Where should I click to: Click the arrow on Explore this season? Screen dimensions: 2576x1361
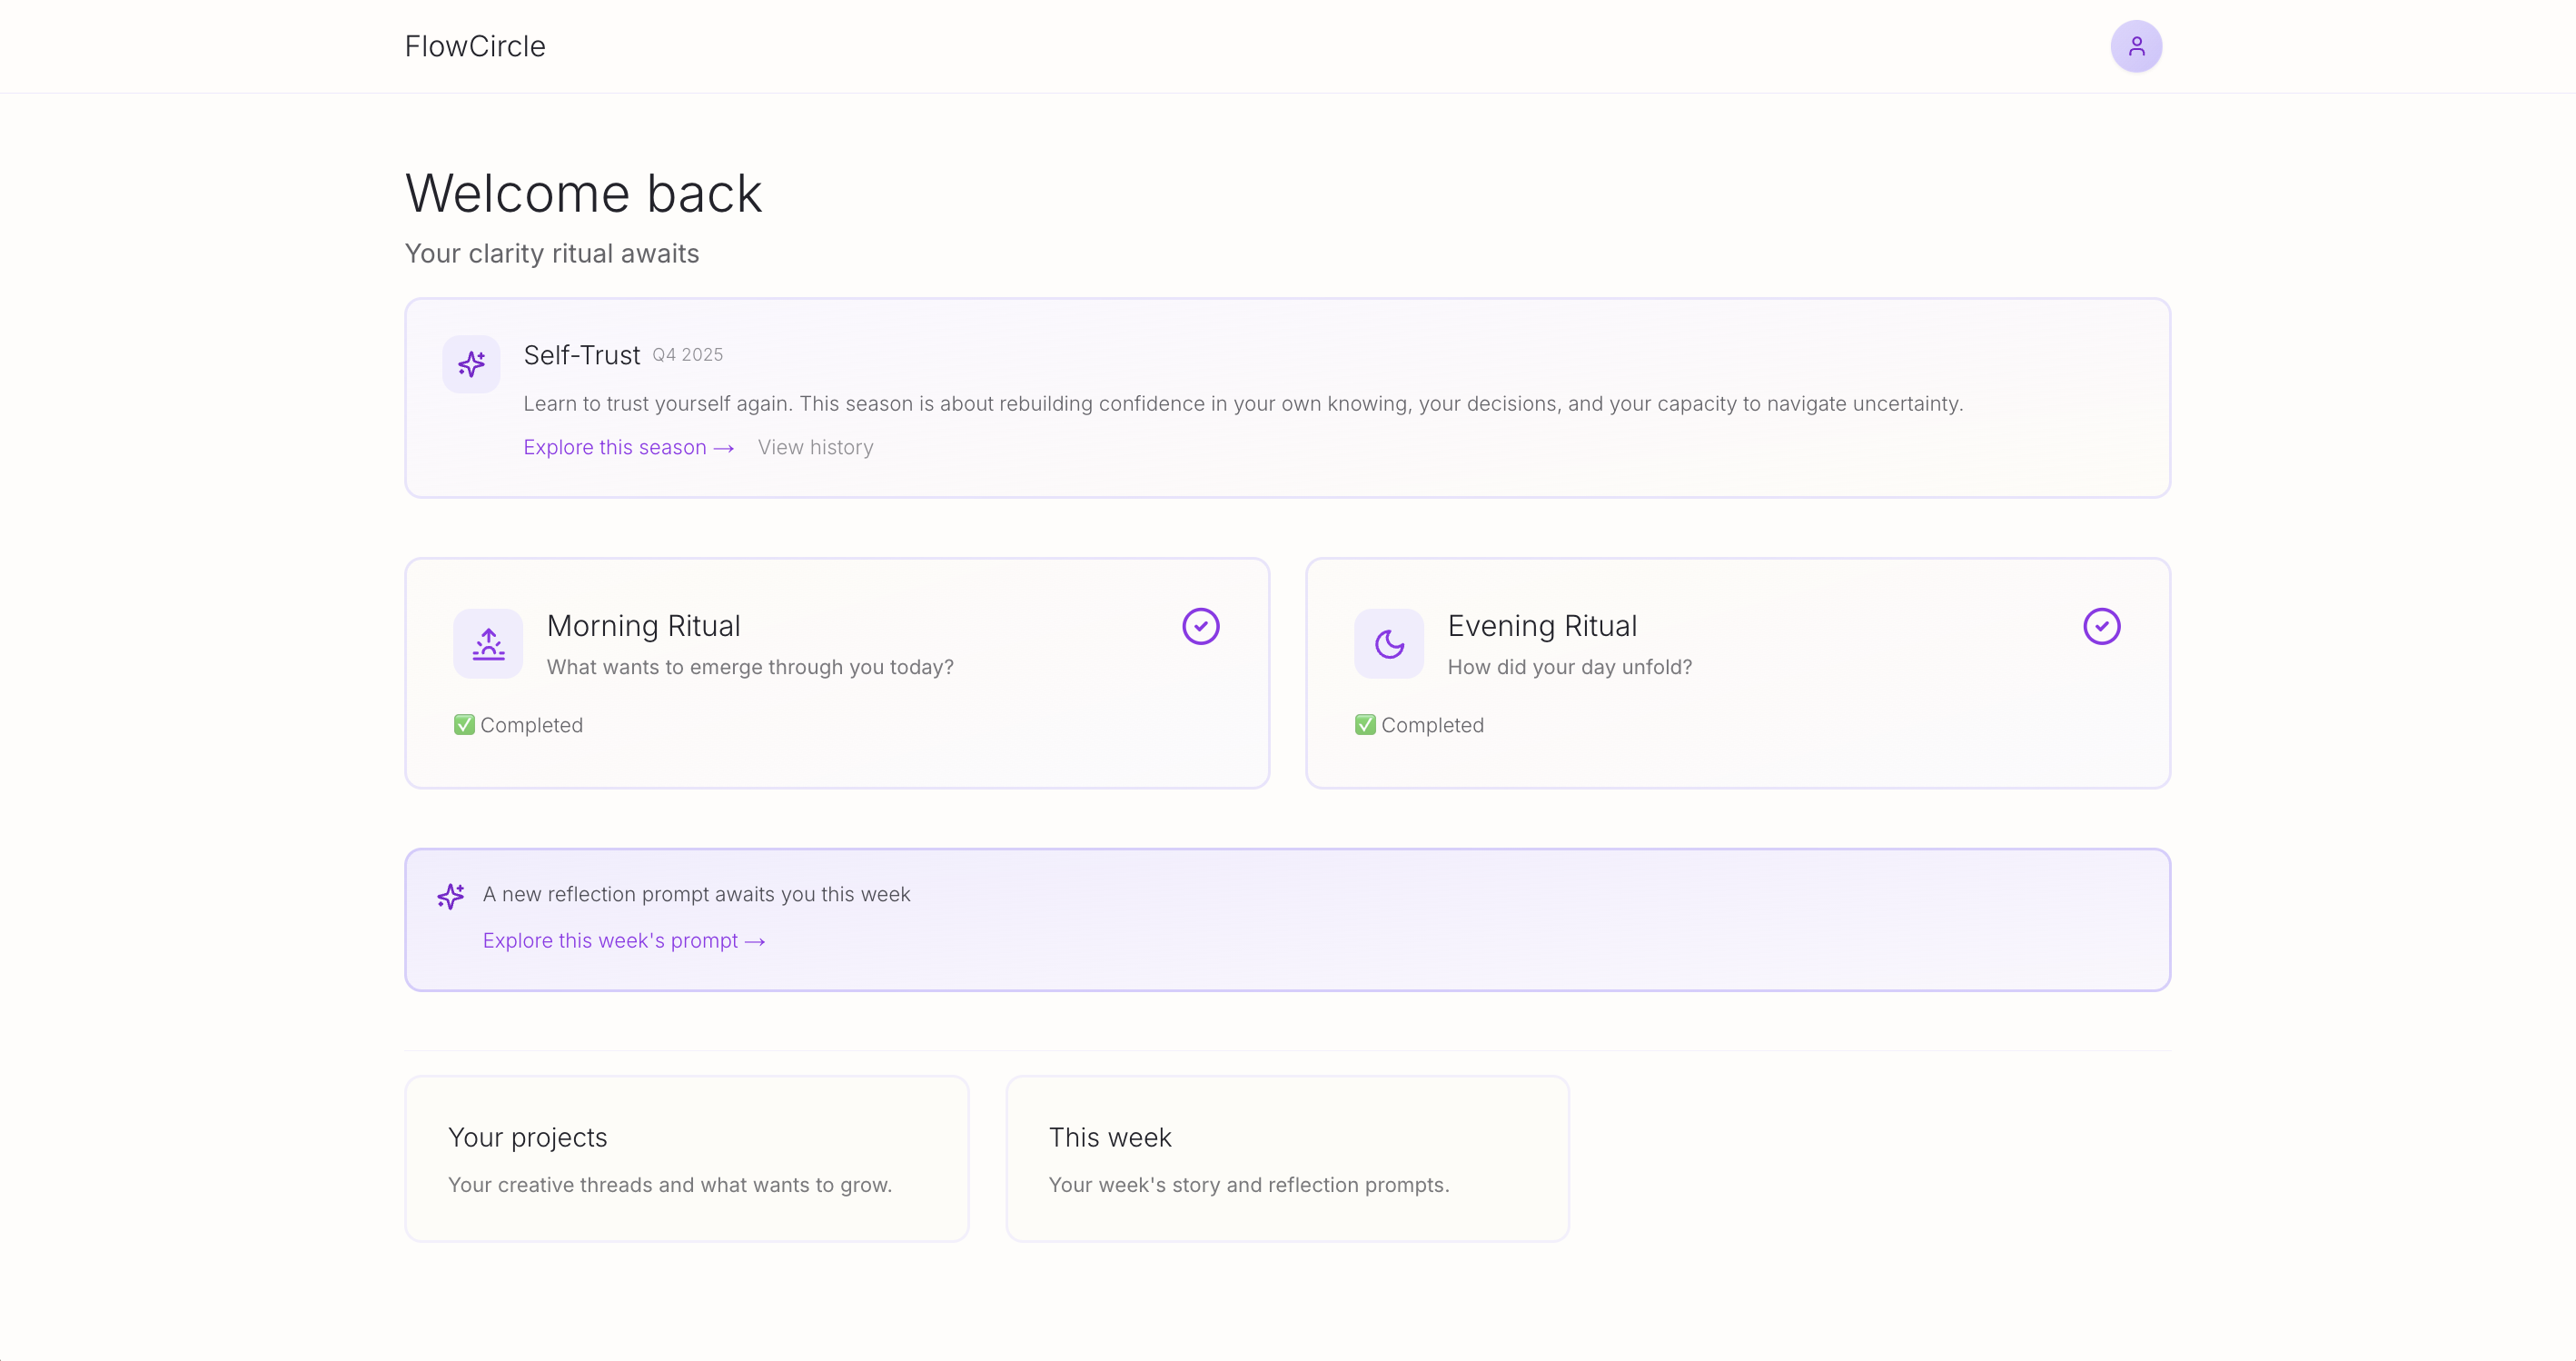click(x=723, y=447)
